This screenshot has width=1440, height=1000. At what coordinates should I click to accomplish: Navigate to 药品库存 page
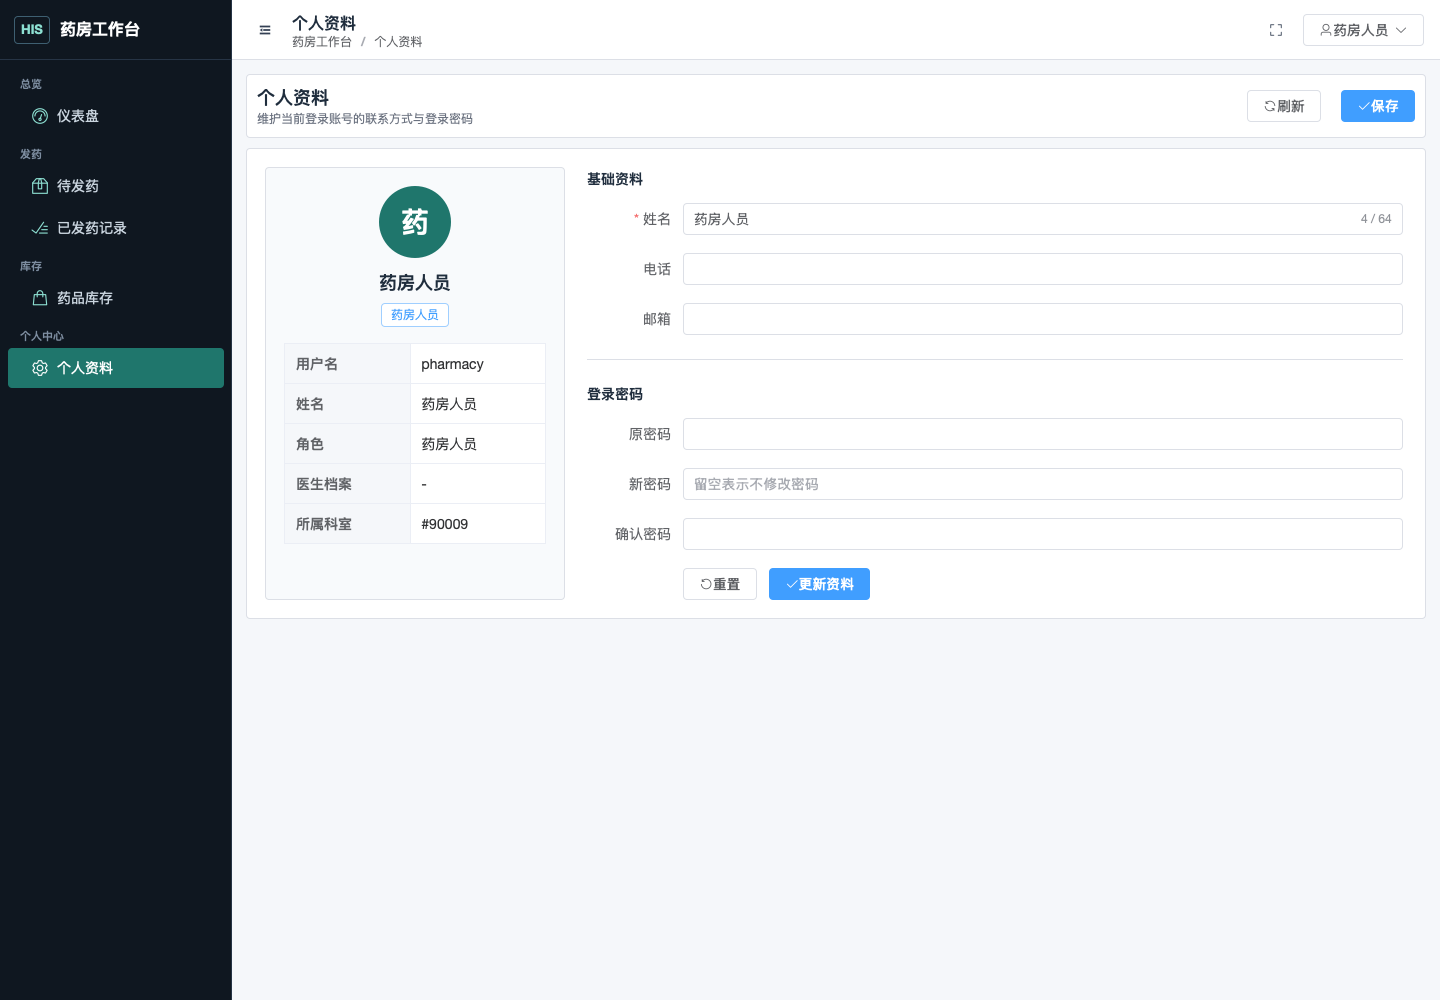tap(116, 298)
